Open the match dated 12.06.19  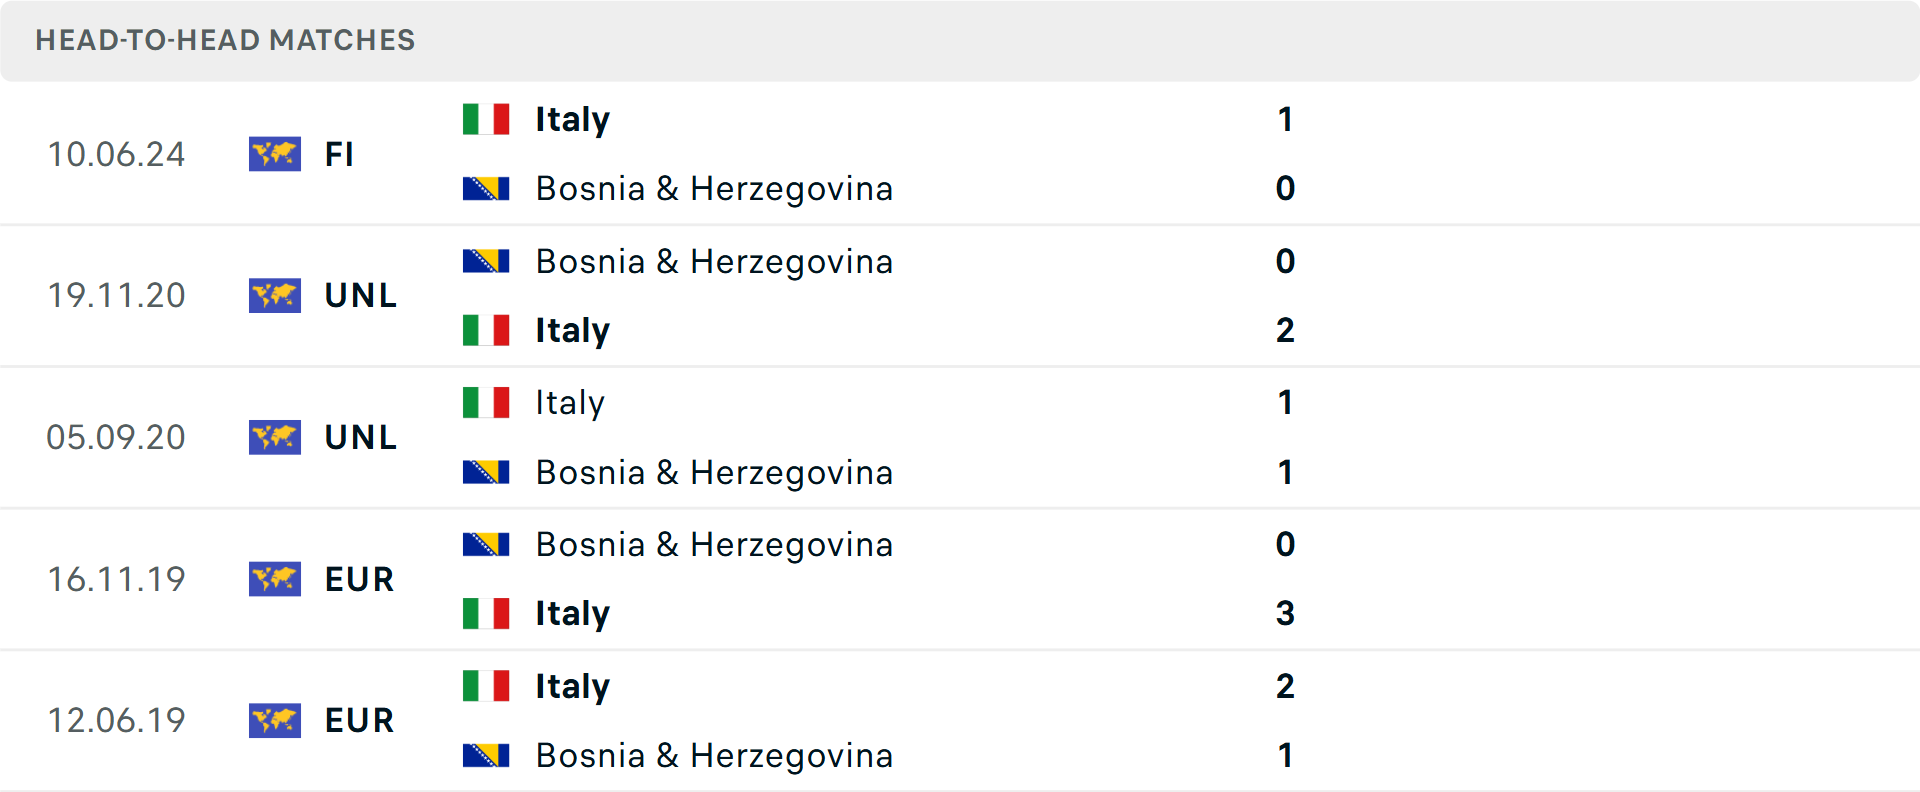tap(116, 720)
